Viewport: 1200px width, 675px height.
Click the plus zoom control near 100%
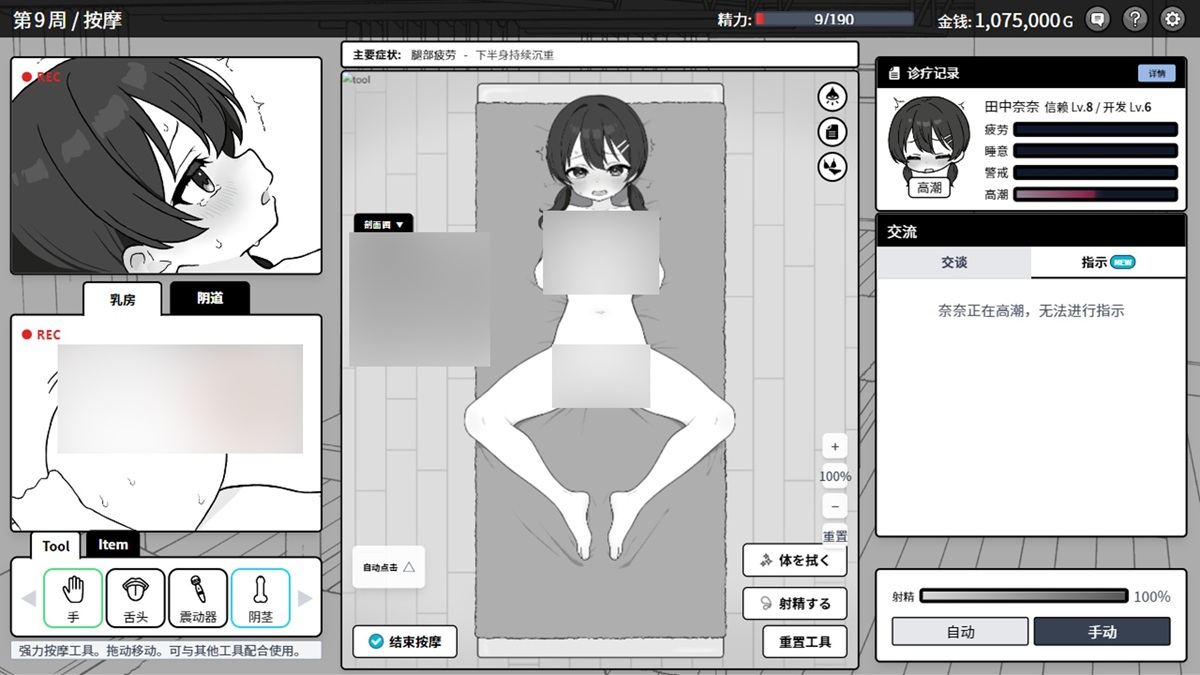pos(834,446)
